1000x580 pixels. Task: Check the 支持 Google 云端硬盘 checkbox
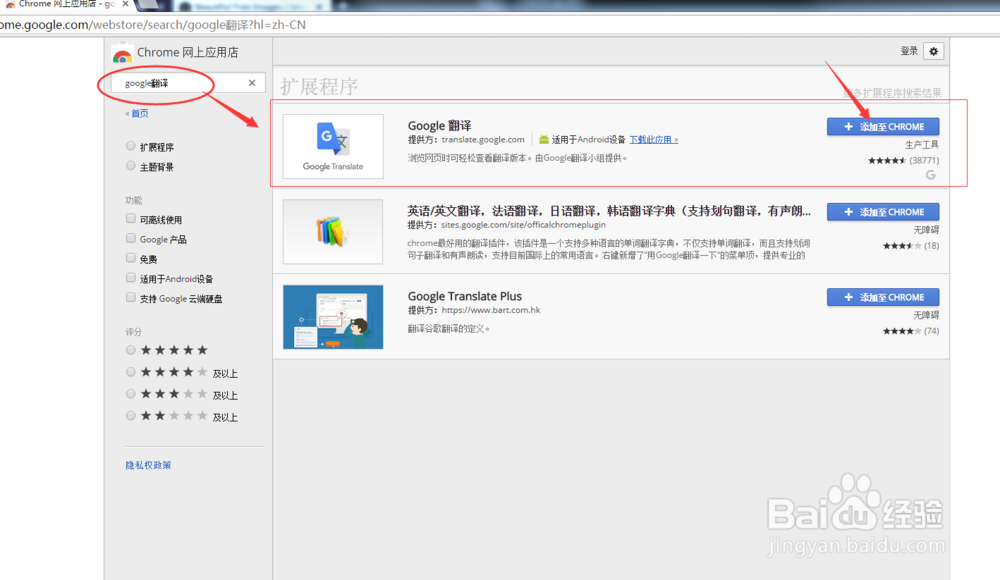click(x=131, y=298)
